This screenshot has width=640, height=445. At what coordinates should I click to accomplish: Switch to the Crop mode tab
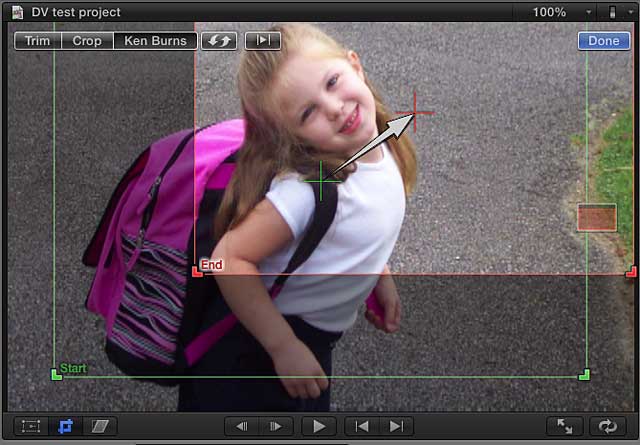pyautogui.click(x=87, y=41)
